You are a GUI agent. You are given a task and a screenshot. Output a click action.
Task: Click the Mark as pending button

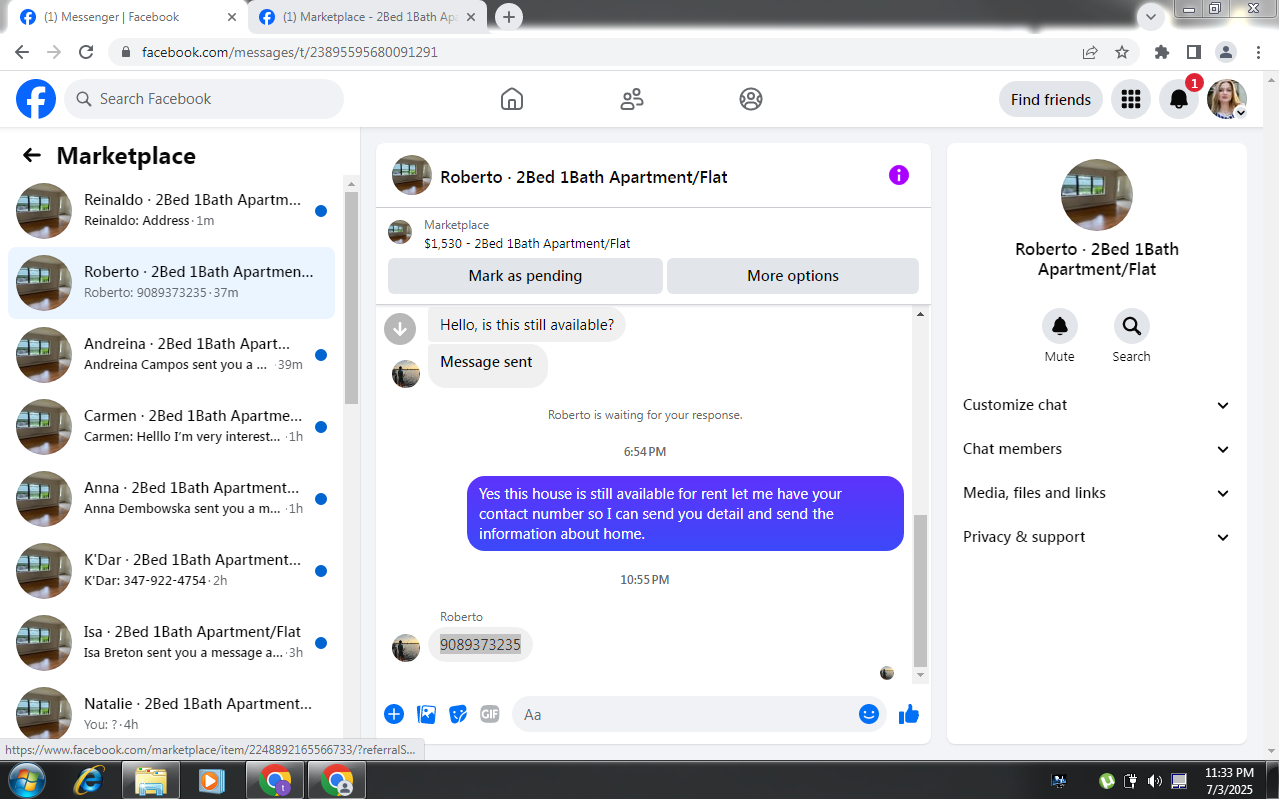[x=525, y=276]
